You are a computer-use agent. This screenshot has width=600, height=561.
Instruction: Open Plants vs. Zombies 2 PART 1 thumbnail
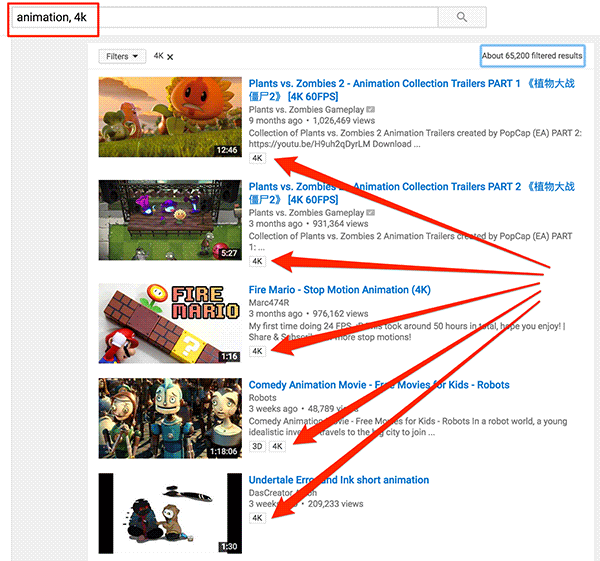point(170,117)
